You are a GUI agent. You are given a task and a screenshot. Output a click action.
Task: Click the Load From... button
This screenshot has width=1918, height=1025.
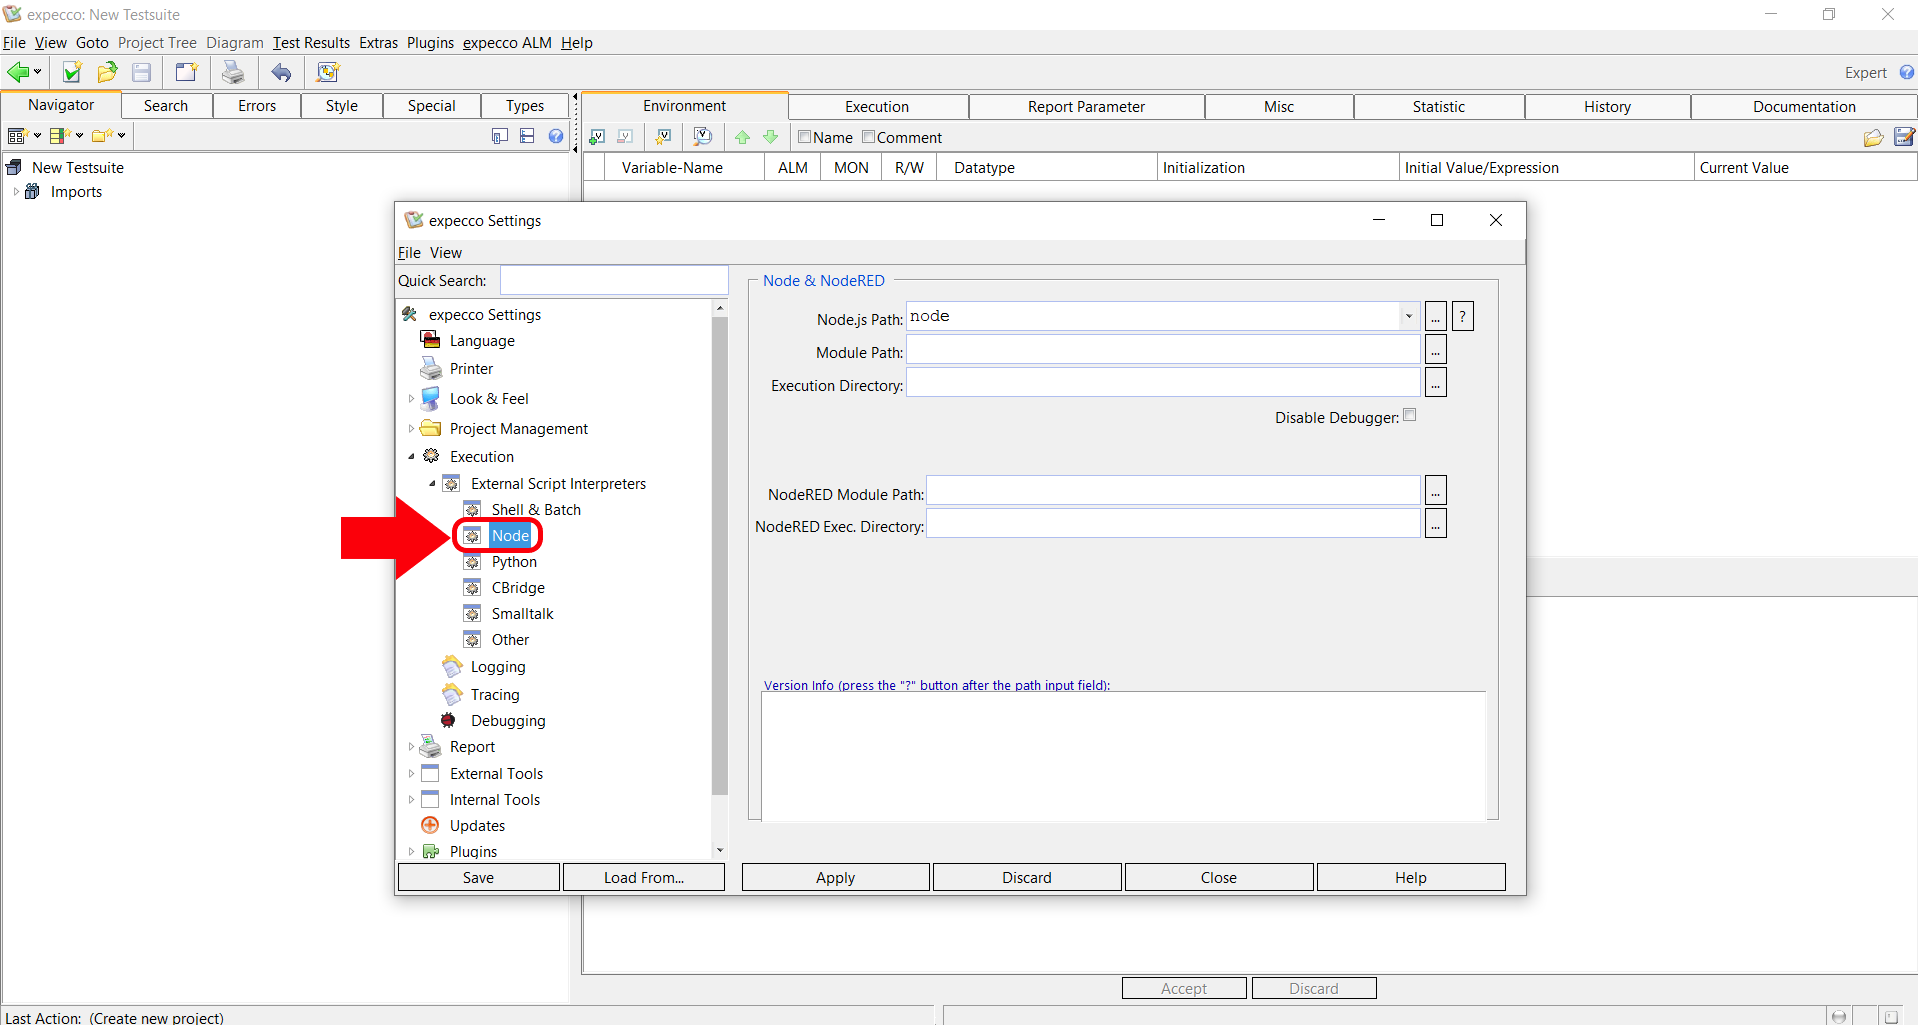[643, 878]
